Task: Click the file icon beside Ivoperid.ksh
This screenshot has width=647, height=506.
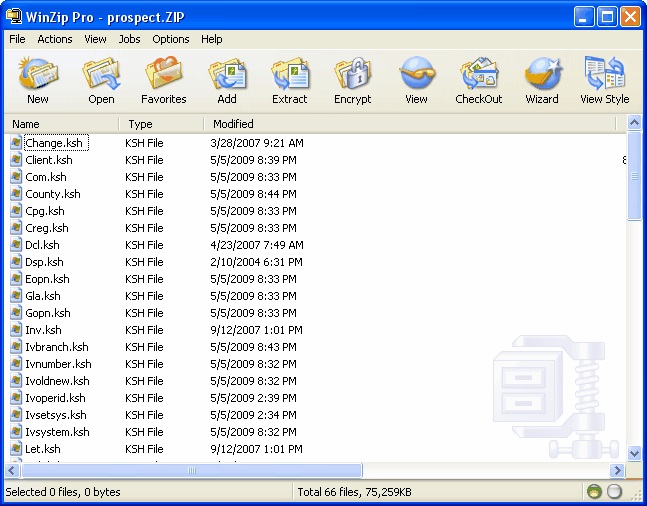Action: (16, 398)
